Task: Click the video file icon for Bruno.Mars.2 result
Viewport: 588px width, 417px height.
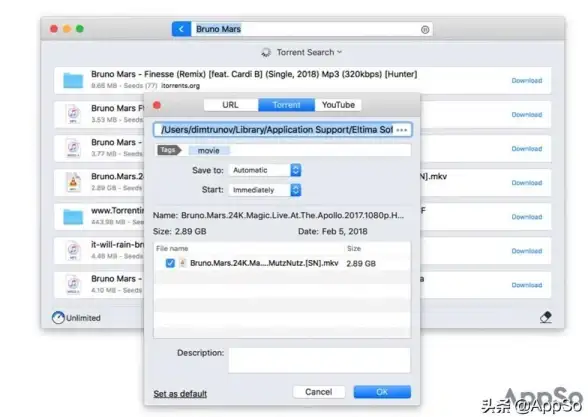Action: coord(73,183)
